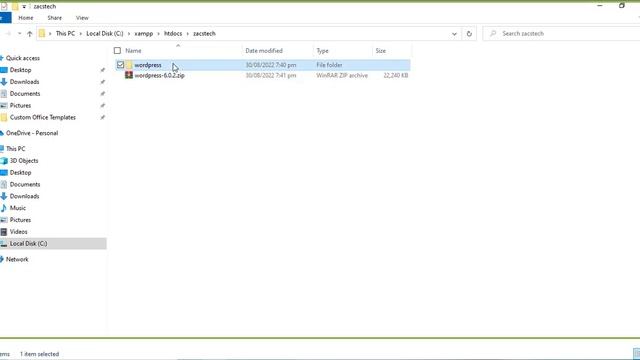Select the wordpress folder name

coord(148,65)
